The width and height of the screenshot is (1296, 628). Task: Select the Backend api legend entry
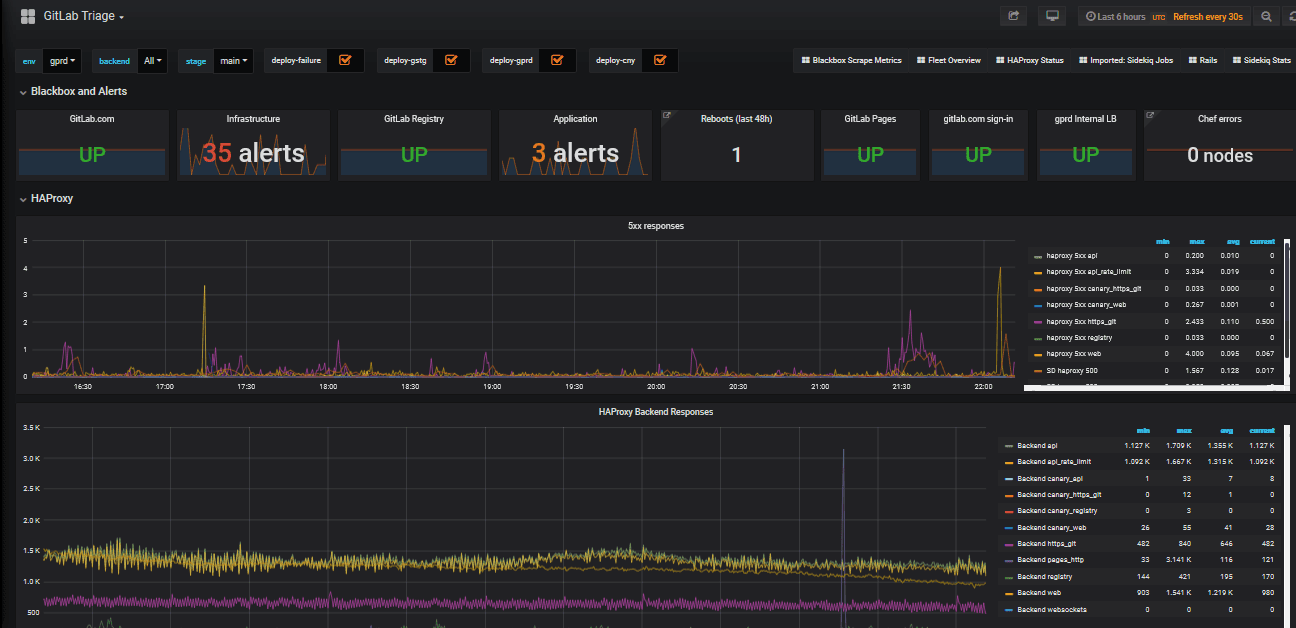[x=1037, y=445]
